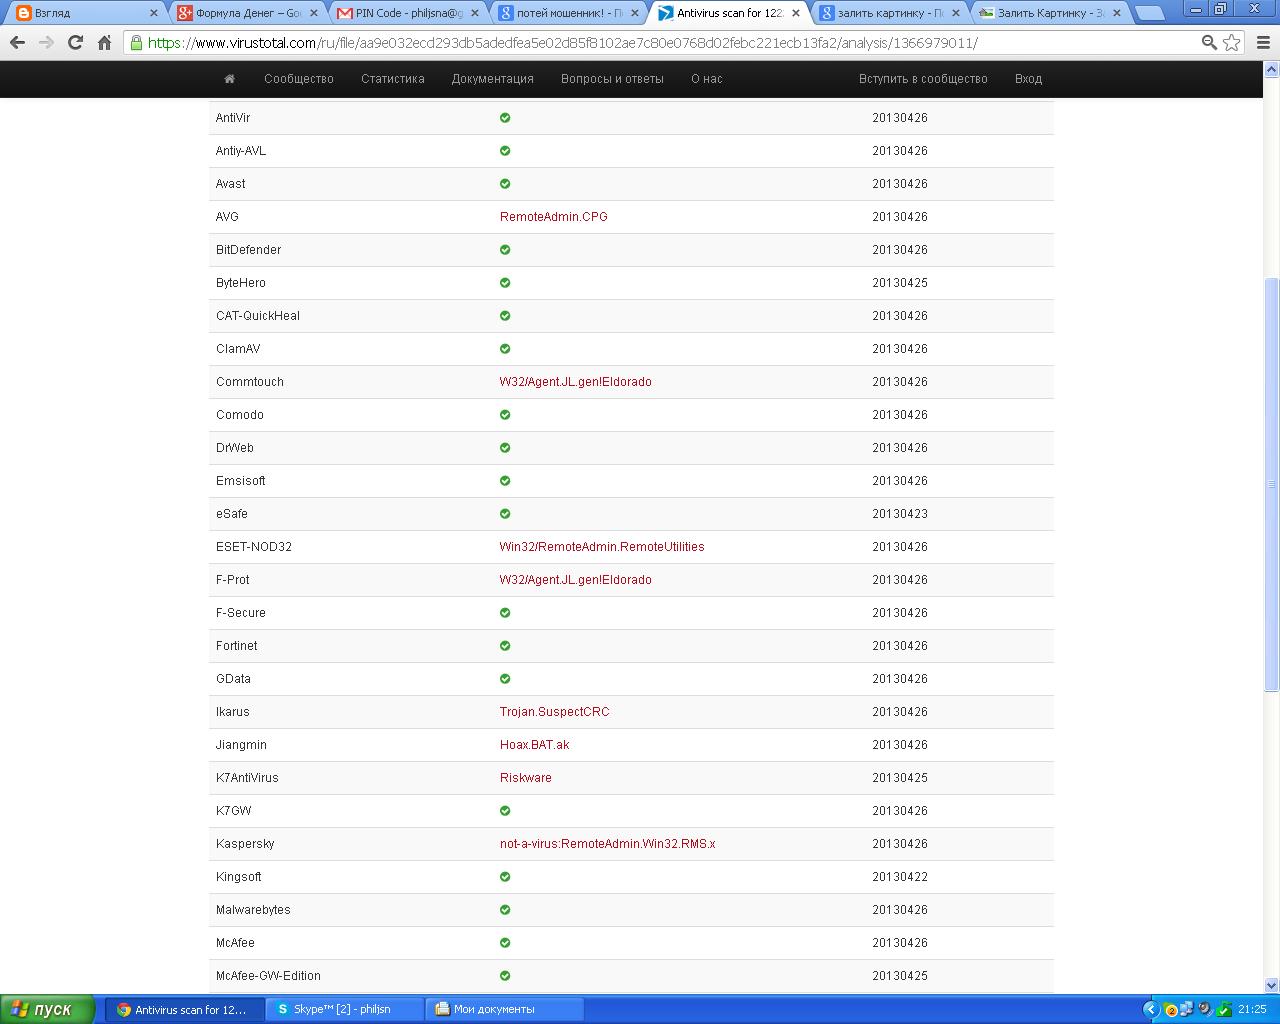Go back to the previous page
Viewport: 1280px width, 1024px height.
point(17,43)
